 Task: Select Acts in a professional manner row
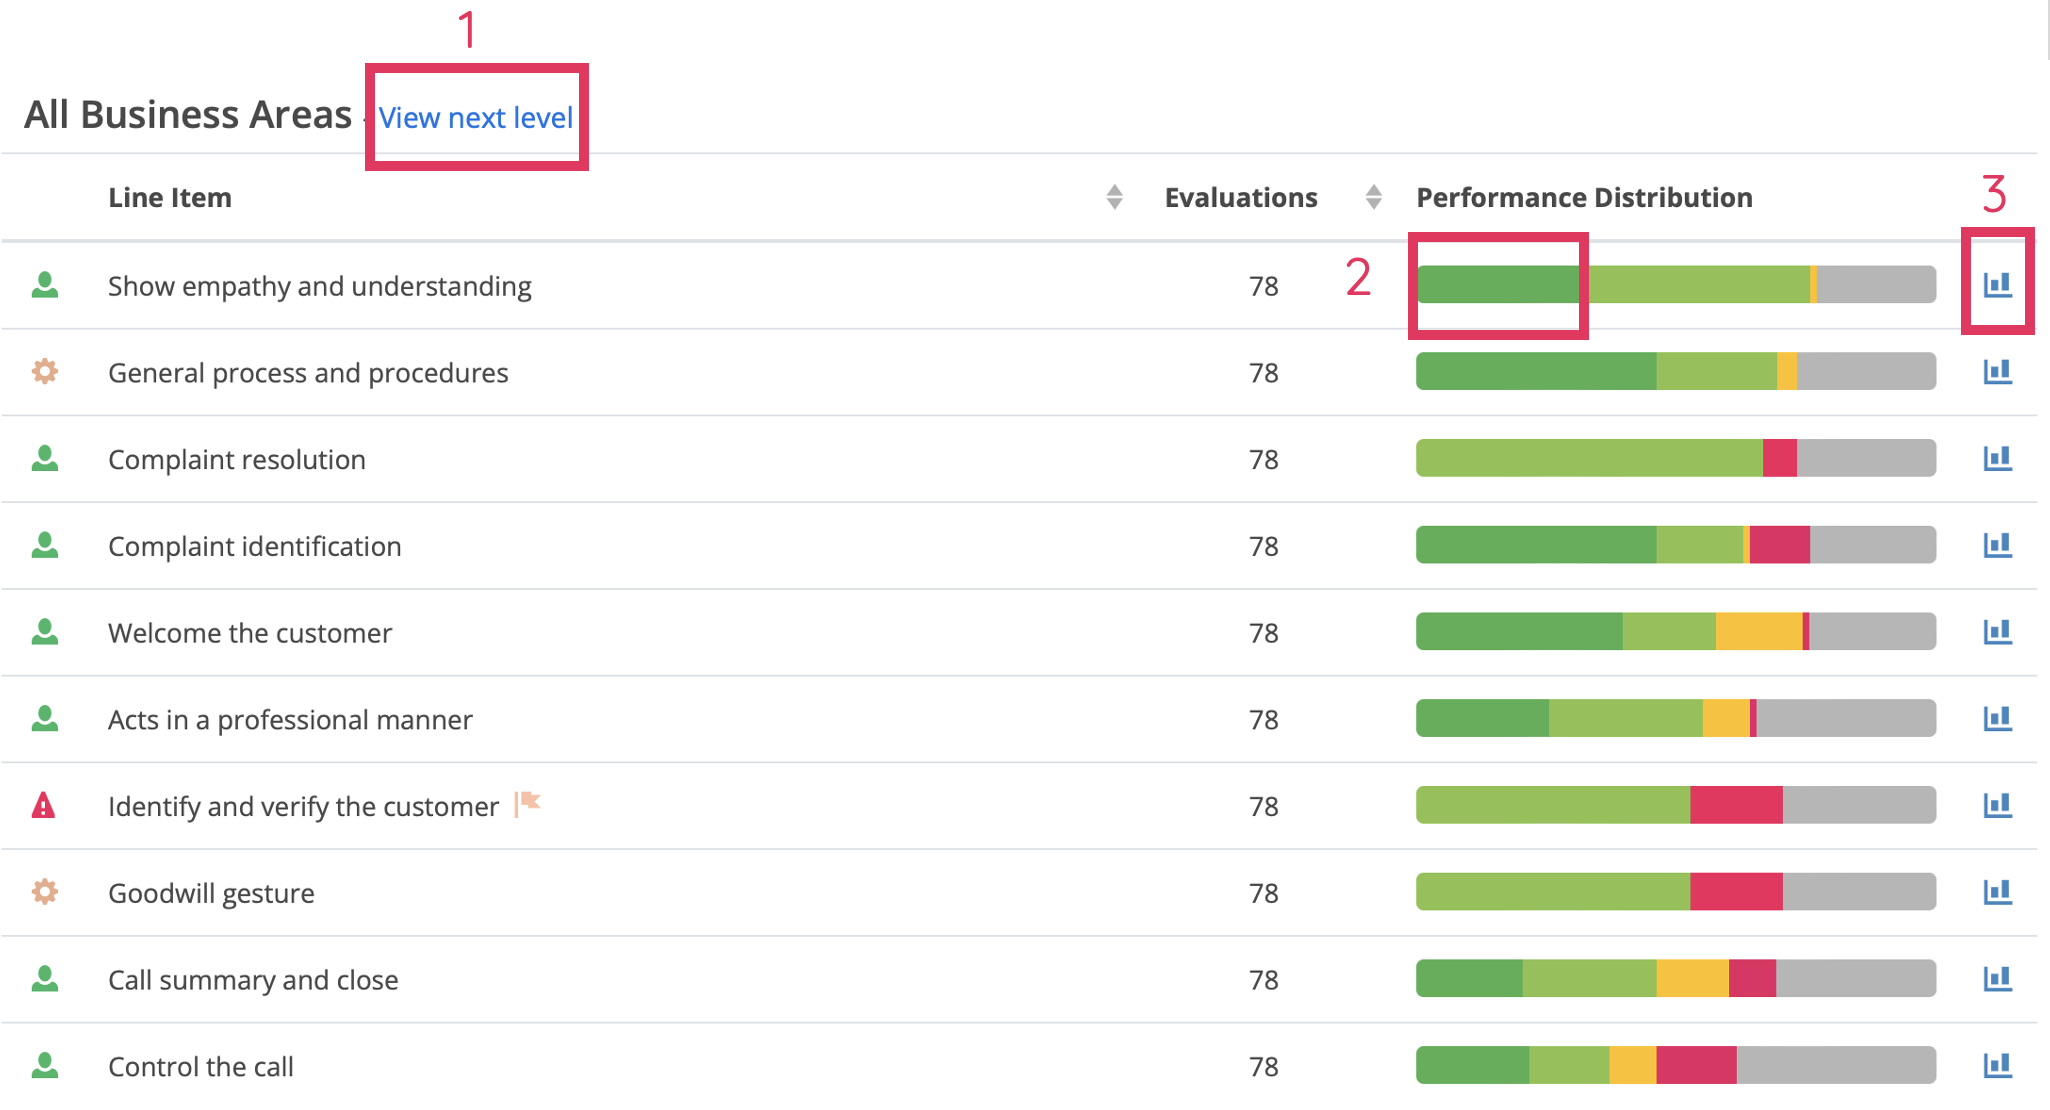point(290,720)
